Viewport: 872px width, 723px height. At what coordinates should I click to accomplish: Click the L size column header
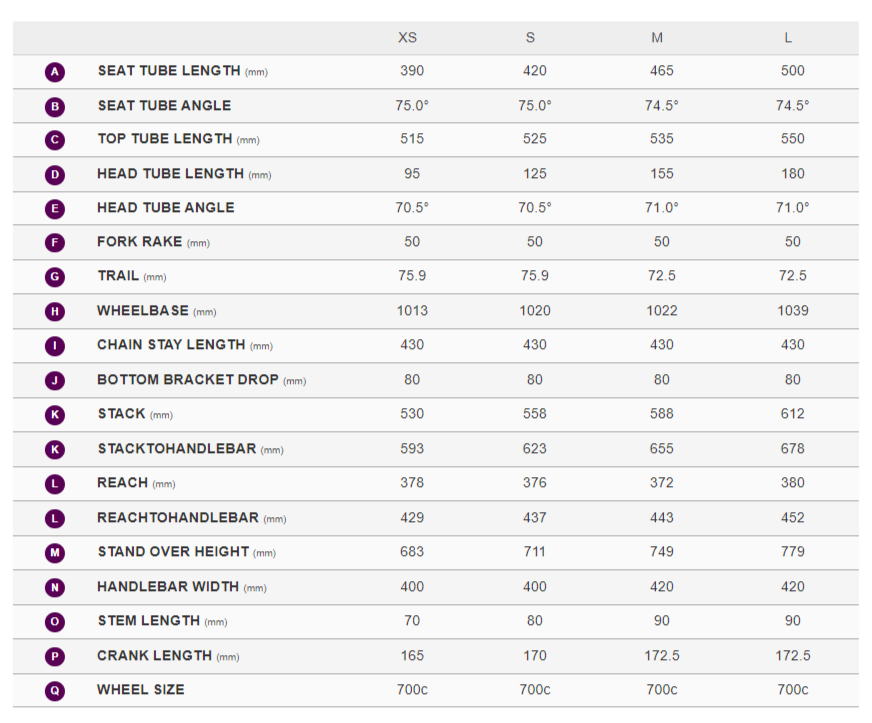789,38
